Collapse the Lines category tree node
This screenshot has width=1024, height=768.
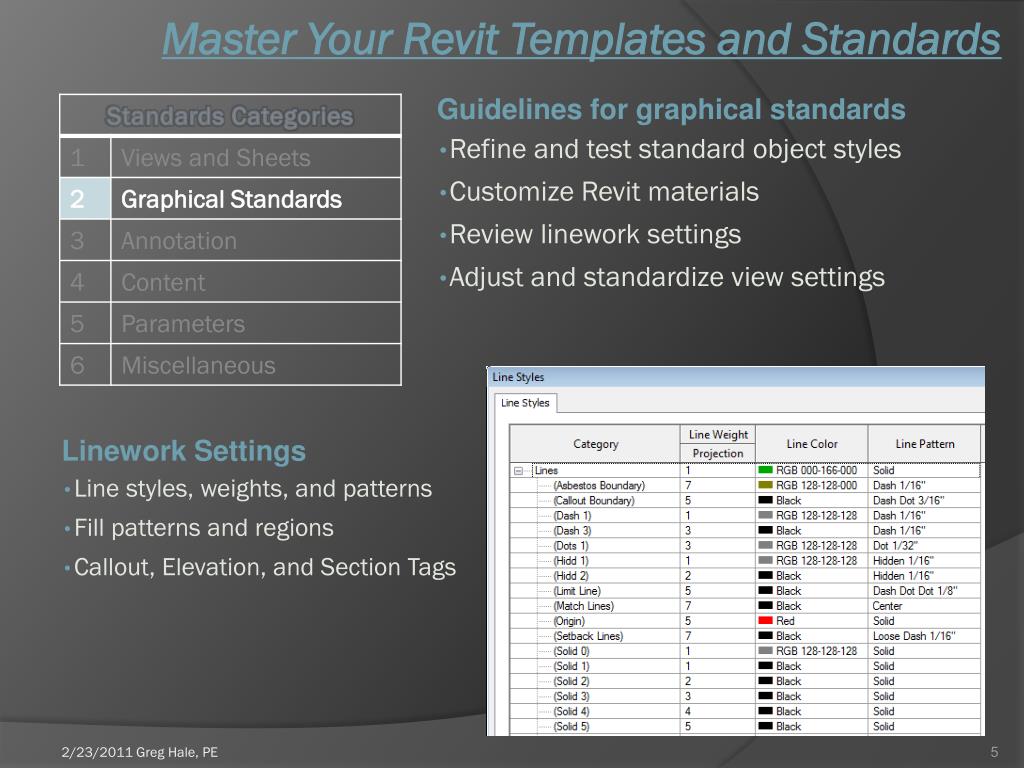pyautogui.click(x=519, y=471)
